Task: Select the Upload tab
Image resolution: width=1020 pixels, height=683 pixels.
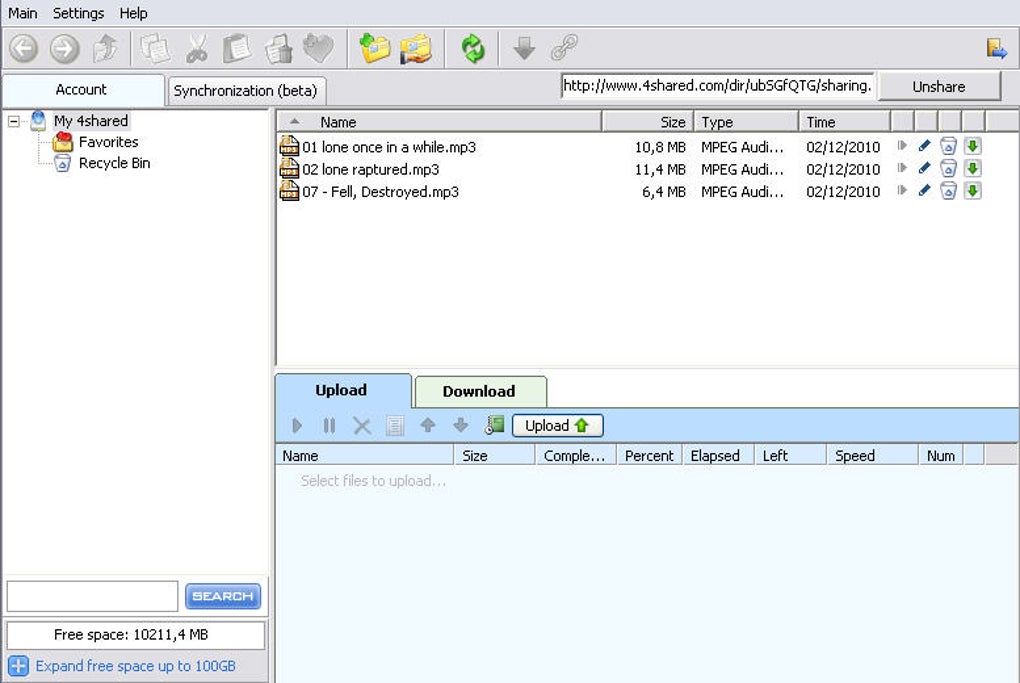Action: click(342, 390)
